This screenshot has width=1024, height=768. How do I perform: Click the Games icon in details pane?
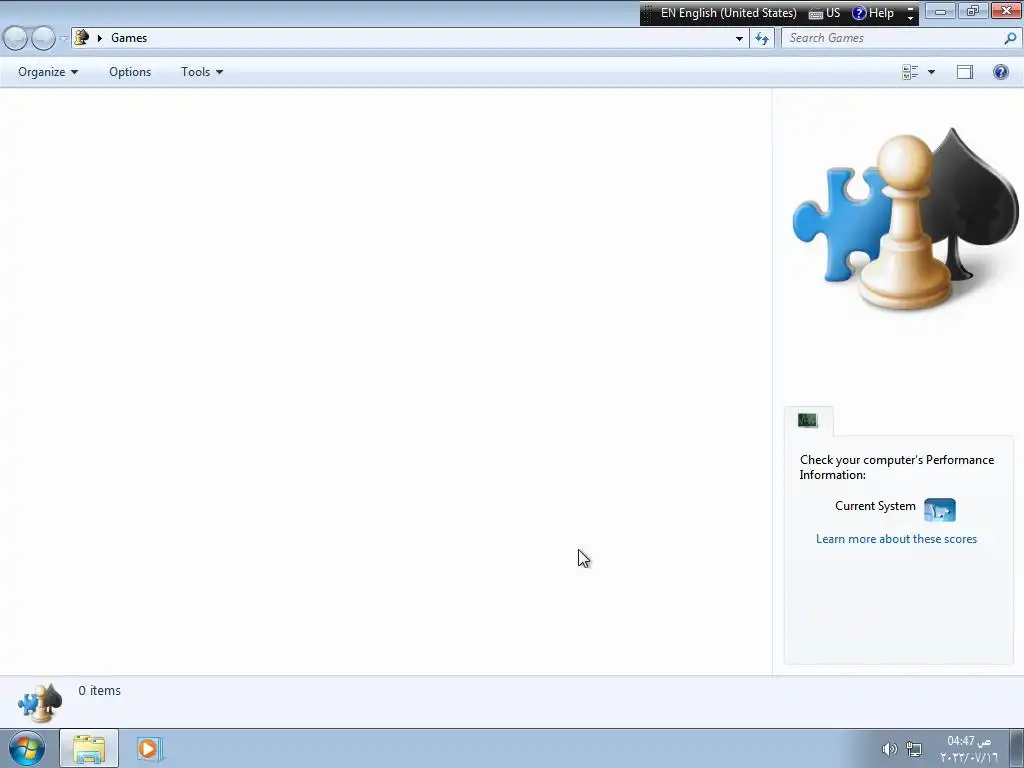[x=40, y=703]
